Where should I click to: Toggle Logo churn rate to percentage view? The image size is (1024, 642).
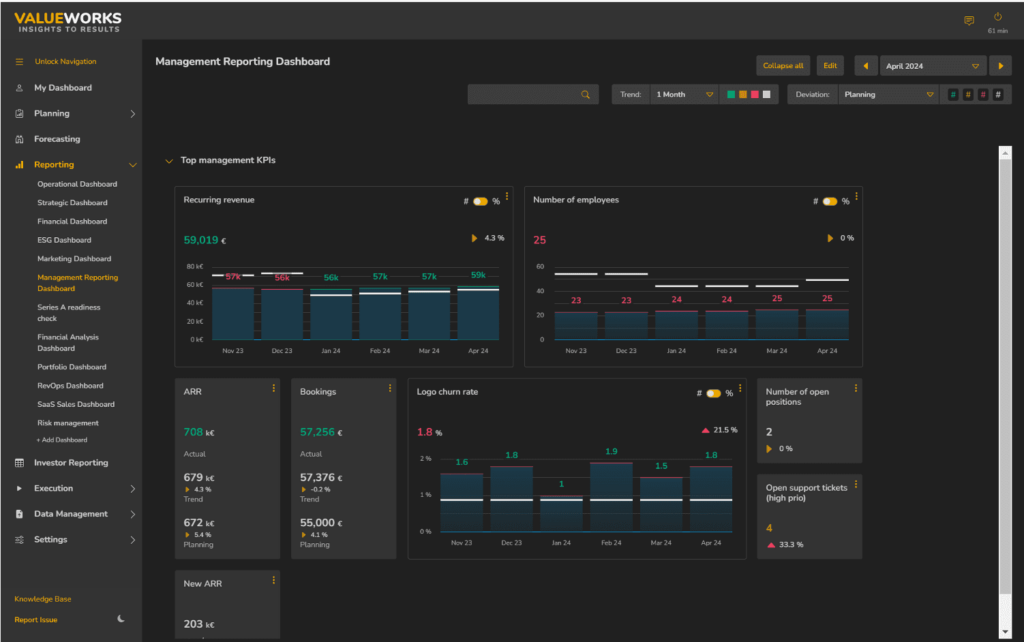coord(714,392)
